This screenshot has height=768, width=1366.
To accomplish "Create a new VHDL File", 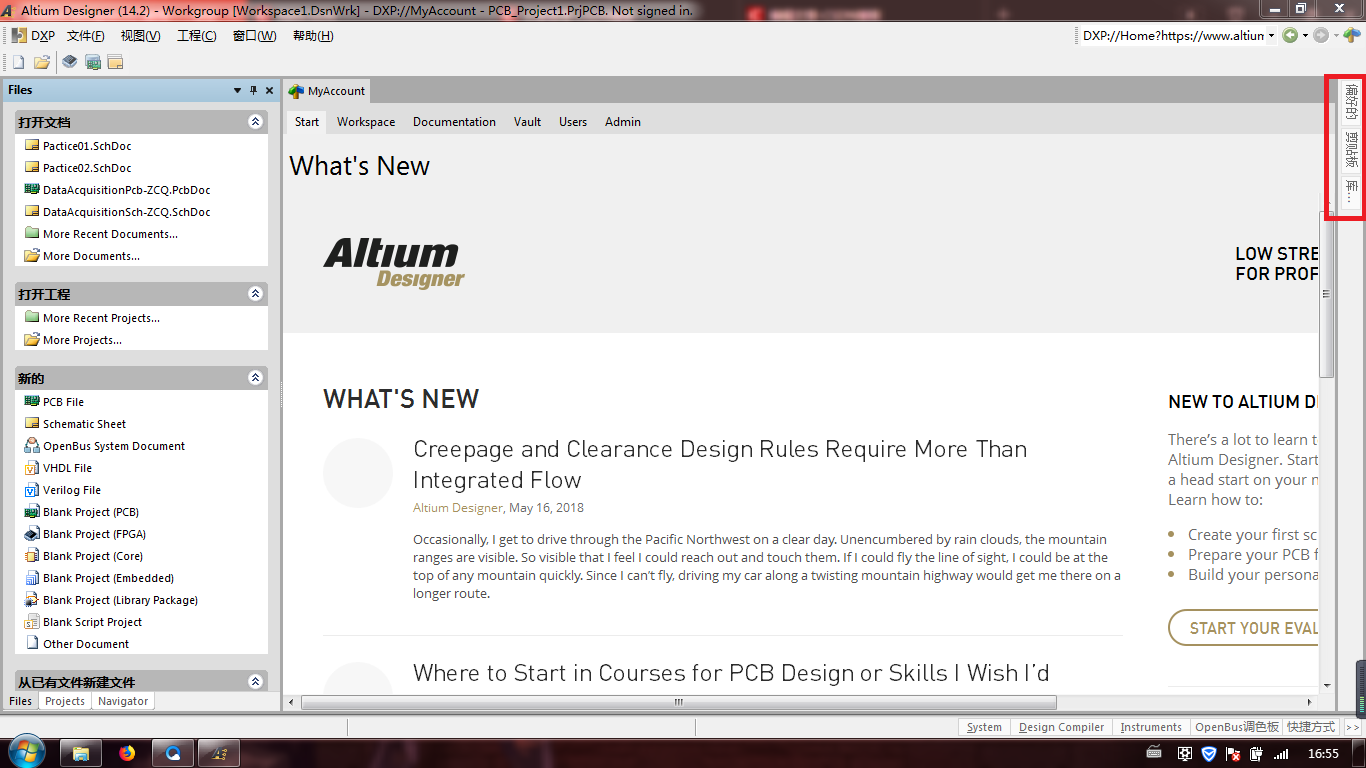I will tap(67, 468).
